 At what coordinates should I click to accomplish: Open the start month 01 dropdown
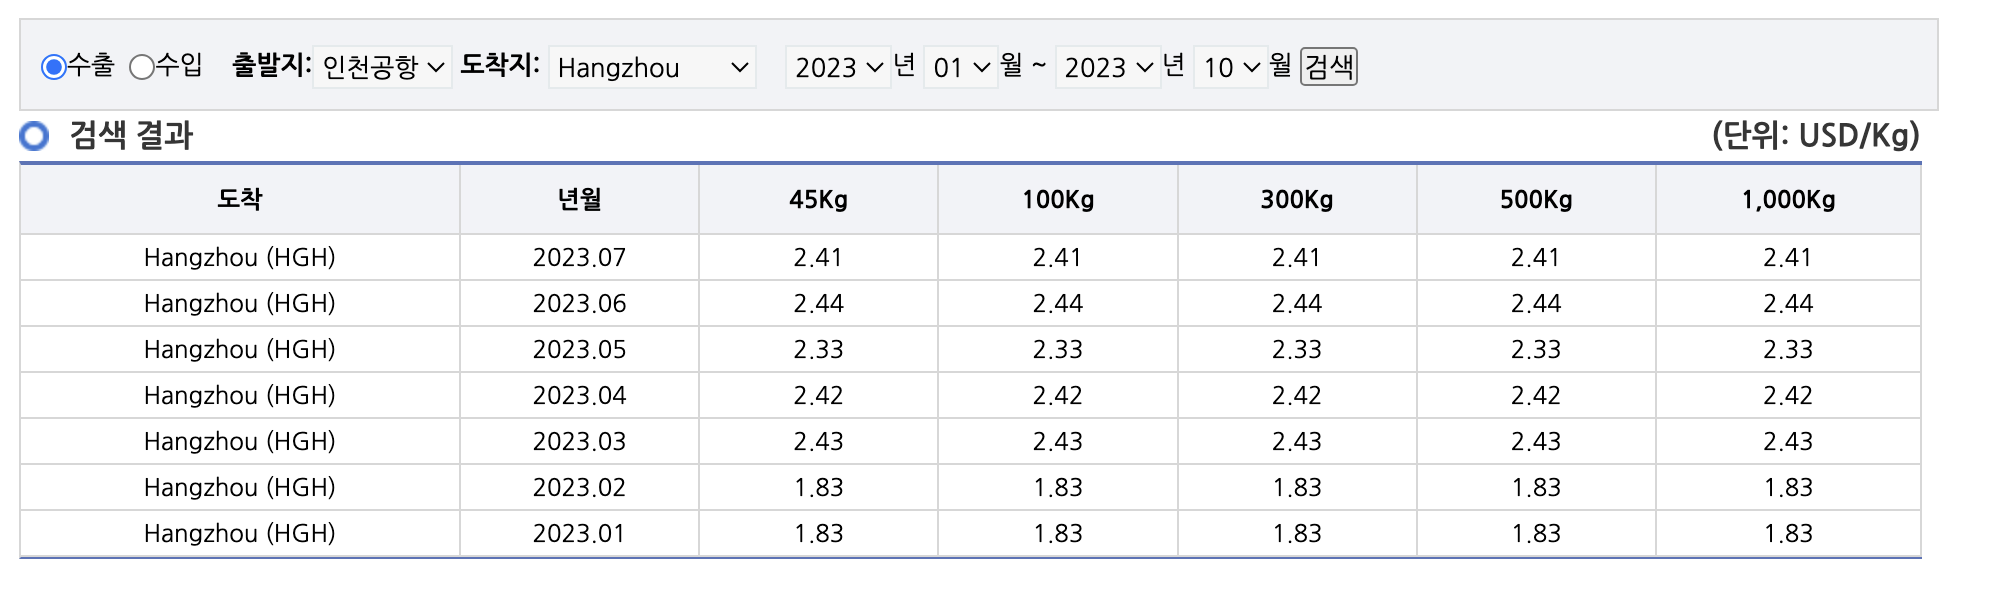click(x=961, y=67)
